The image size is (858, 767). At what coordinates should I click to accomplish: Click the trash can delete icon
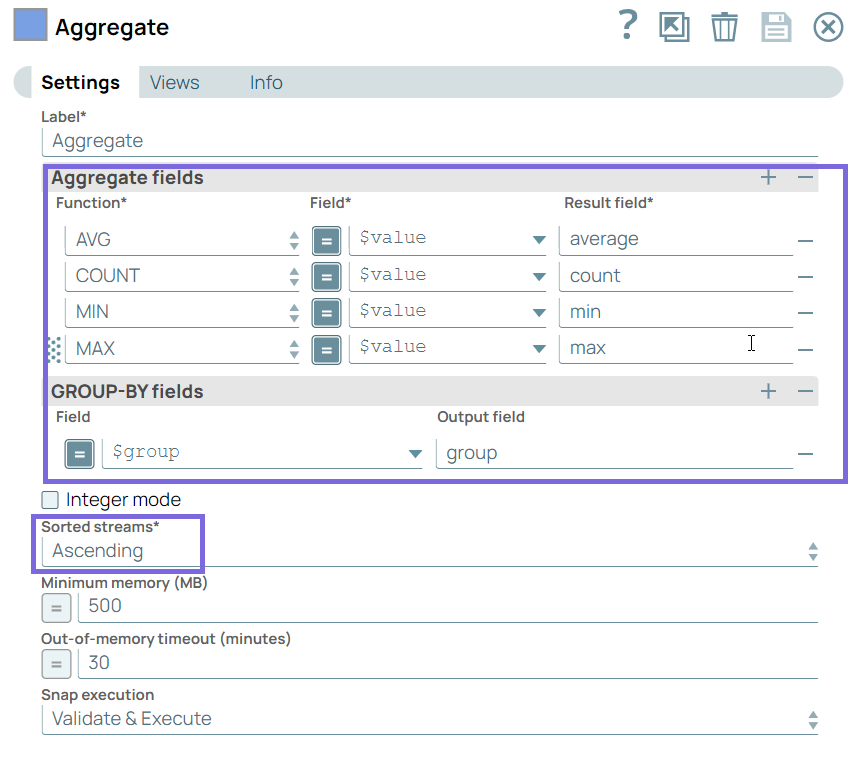[x=724, y=27]
